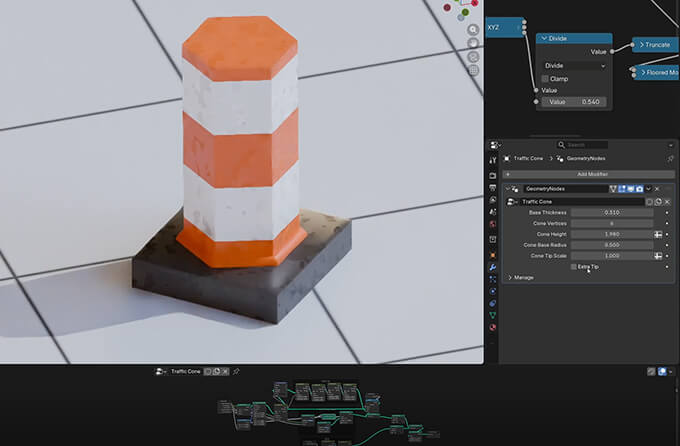Click the pan view hand icon
Image resolution: width=680 pixels, height=446 pixels.
coord(473,44)
